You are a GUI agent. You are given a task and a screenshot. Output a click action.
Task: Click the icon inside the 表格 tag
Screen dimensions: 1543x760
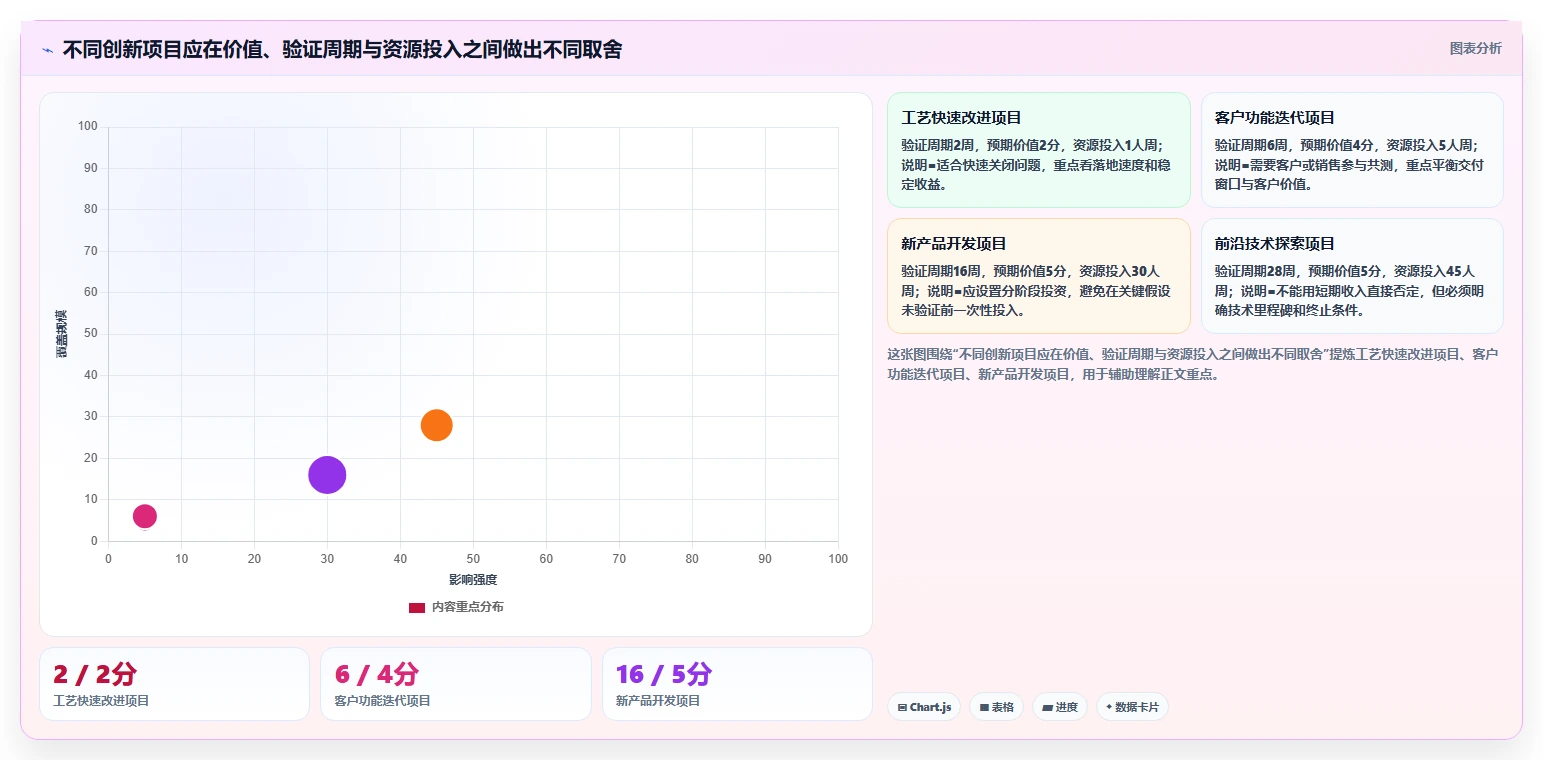(984, 707)
